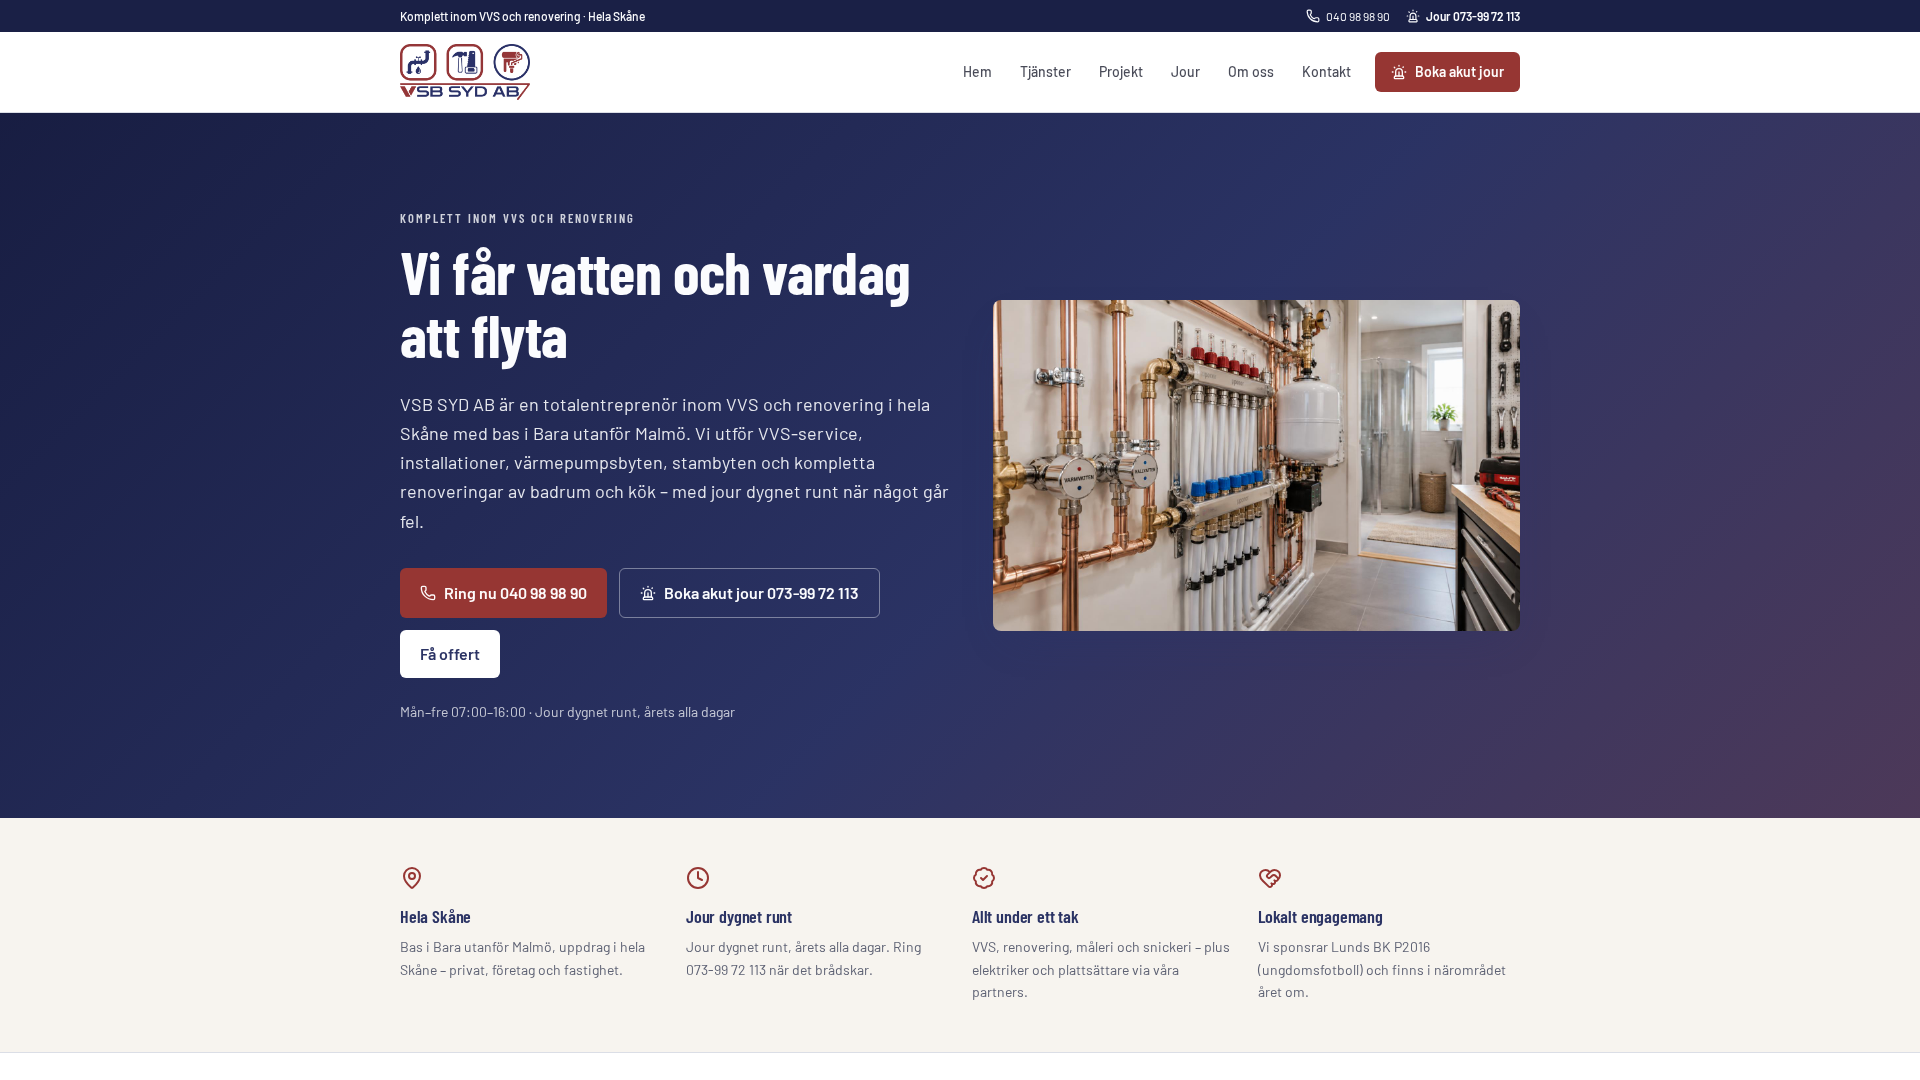Click the Jour 073-99 72 113 top bar link

(x=1463, y=16)
